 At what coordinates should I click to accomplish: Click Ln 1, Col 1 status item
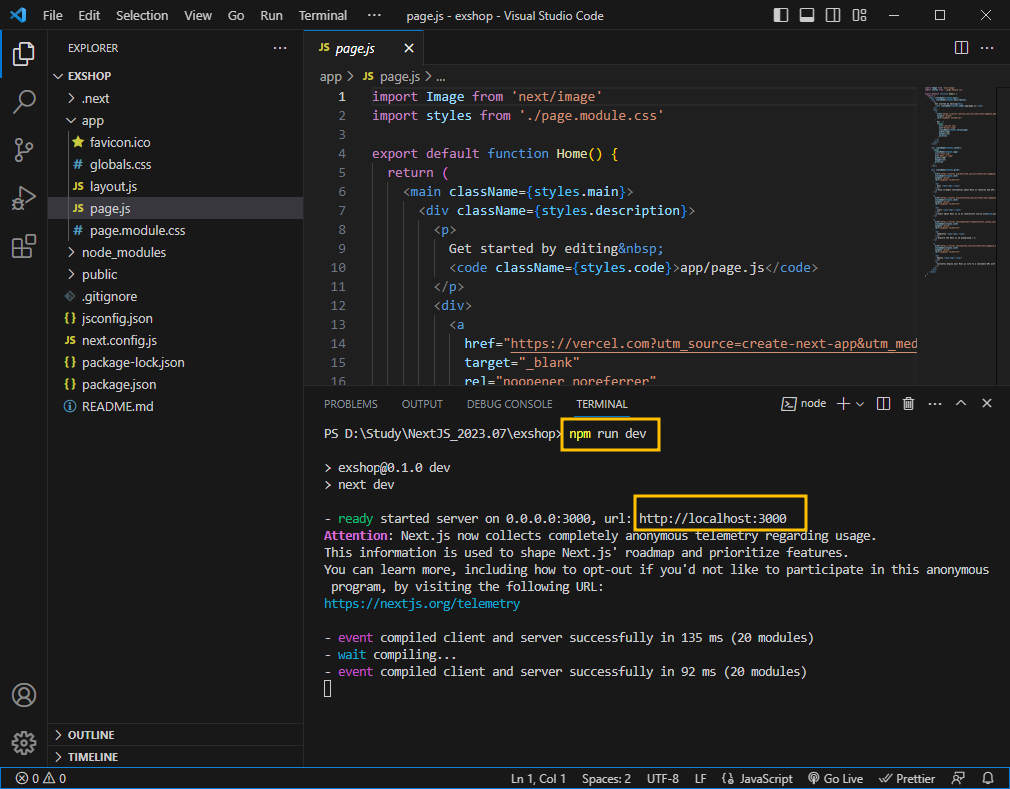click(x=538, y=778)
